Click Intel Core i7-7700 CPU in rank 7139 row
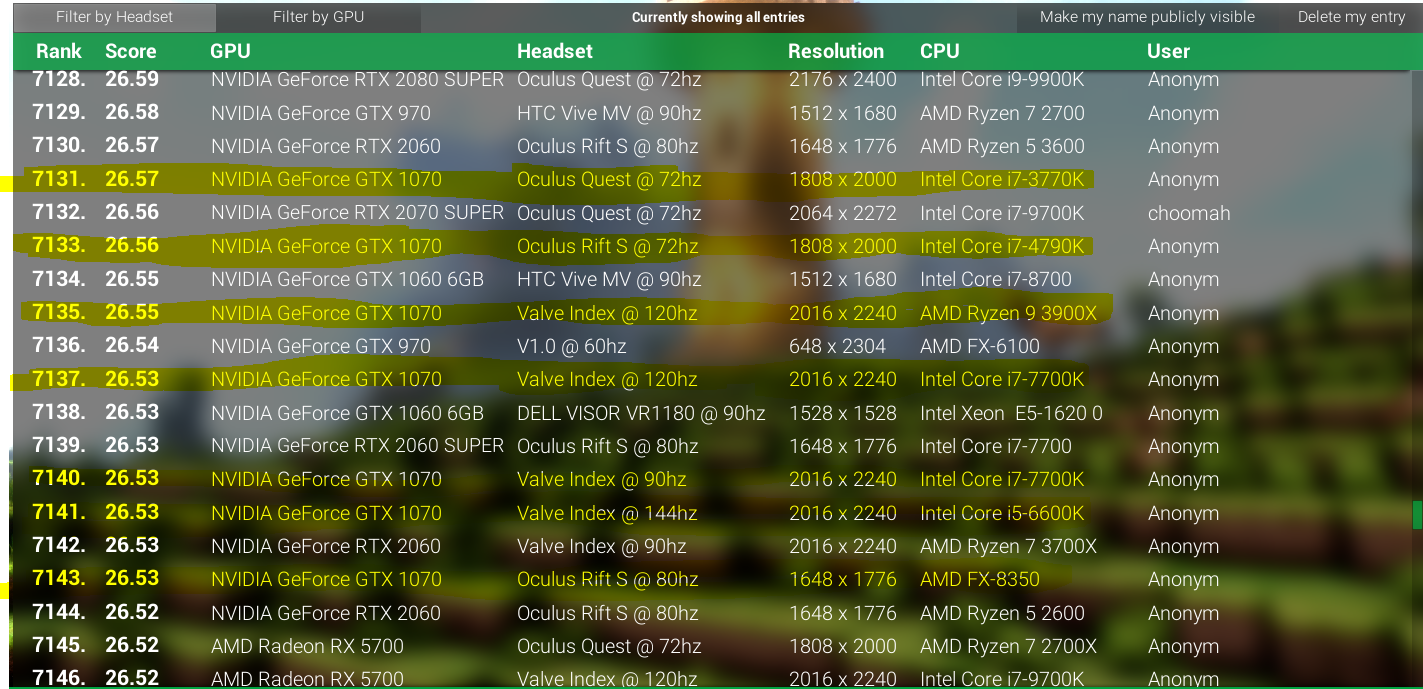The image size is (1423, 689). click(x=996, y=446)
